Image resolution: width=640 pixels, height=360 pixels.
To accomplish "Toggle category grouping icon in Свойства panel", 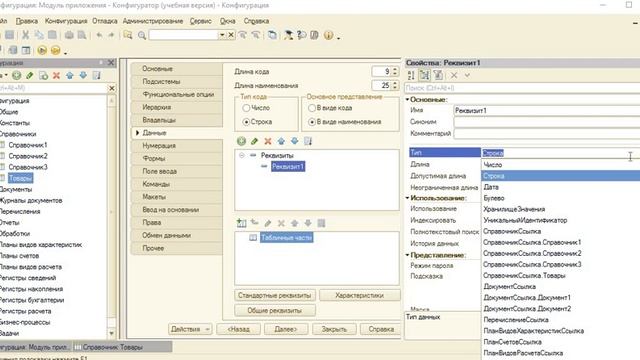I will pyautogui.click(x=424, y=75).
